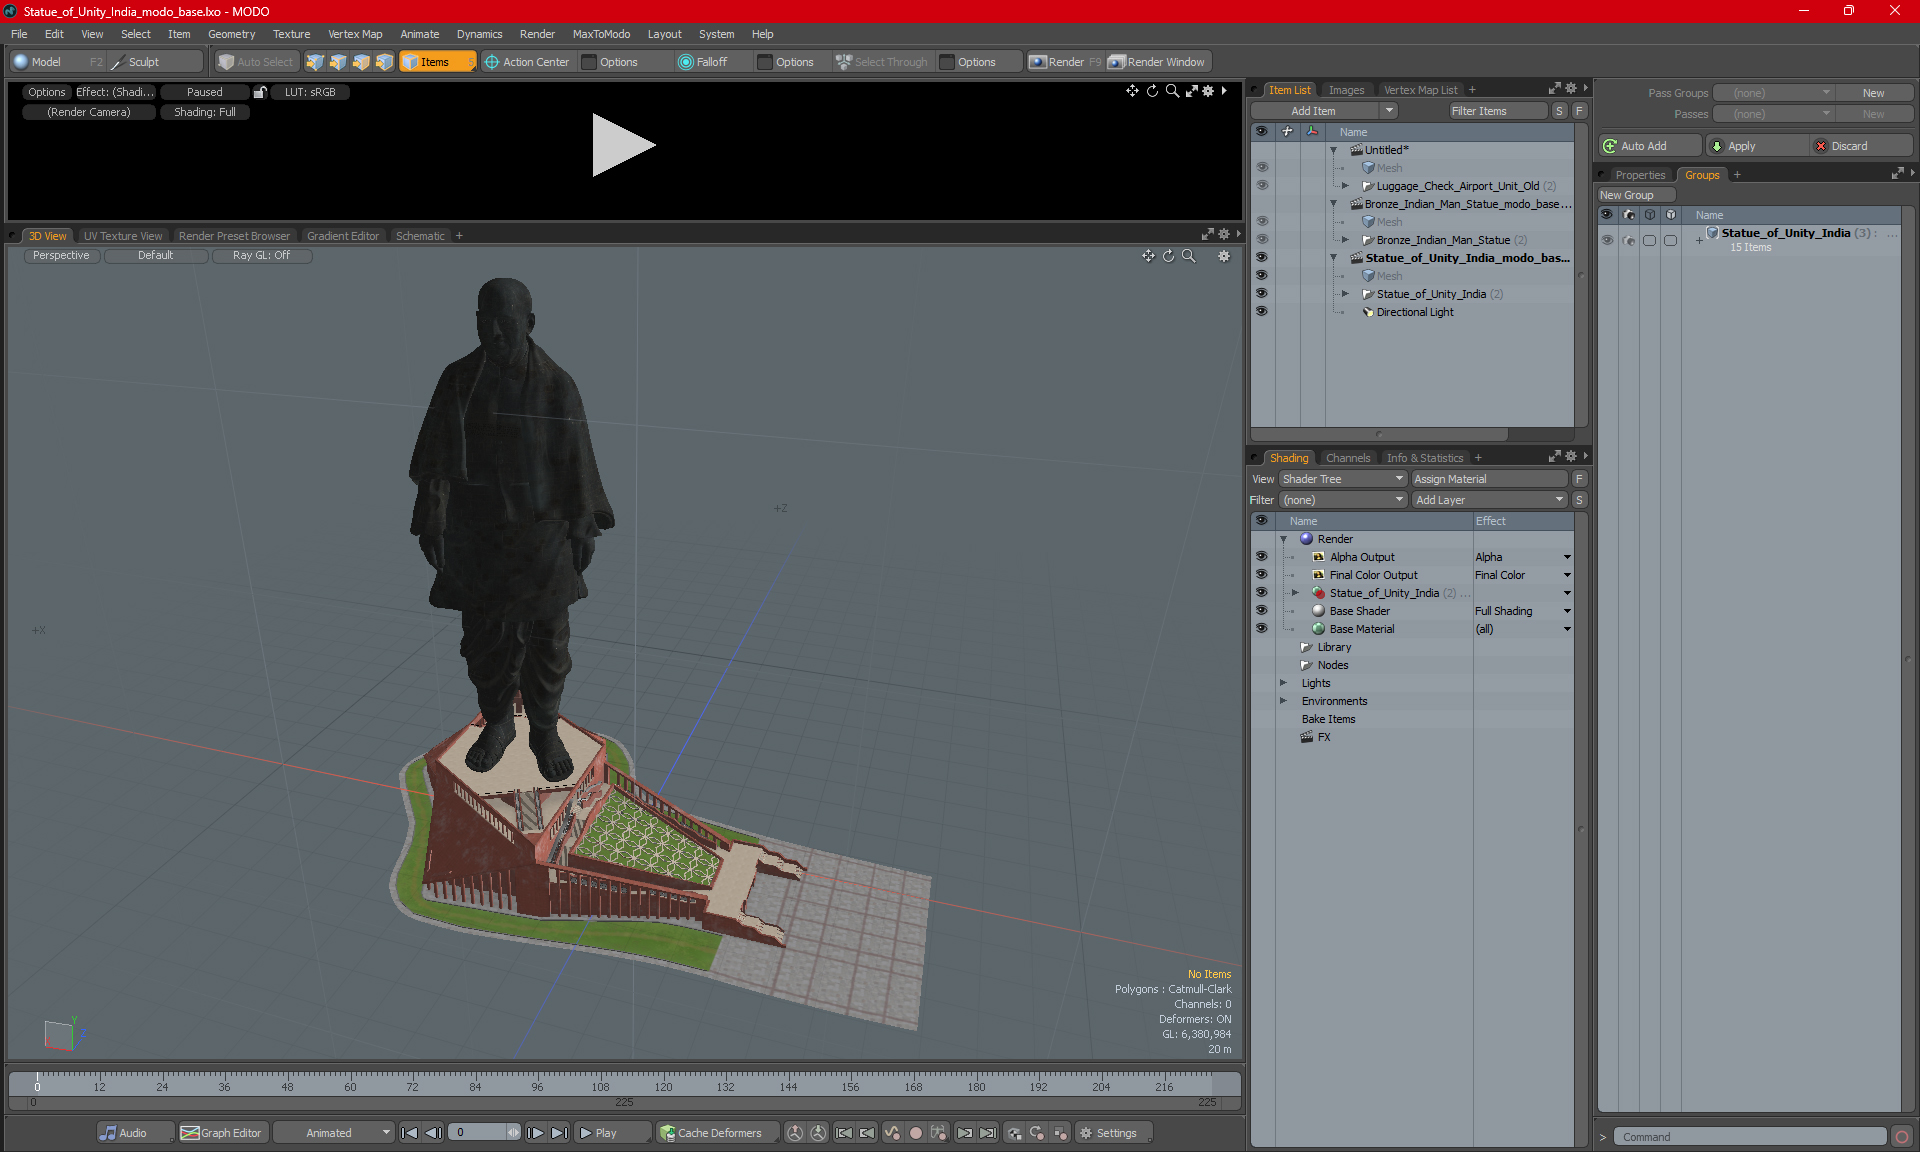The image size is (1920, 1152).
Task: Click the 3D viewport settings gear icon
Action: point(1224,256)
